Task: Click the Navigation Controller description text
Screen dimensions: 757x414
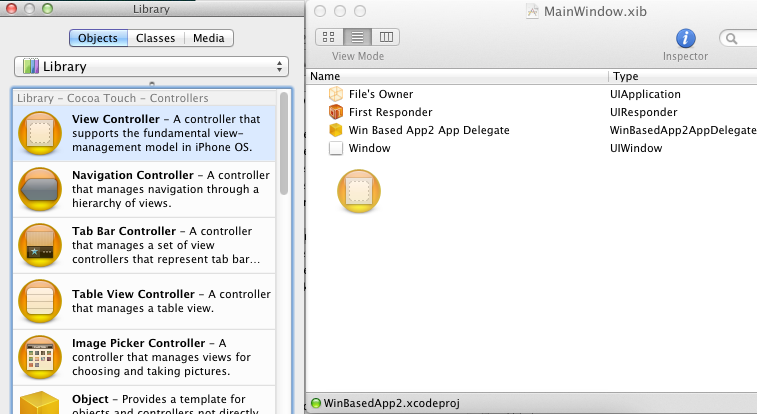Action: [x=171, y=189]
